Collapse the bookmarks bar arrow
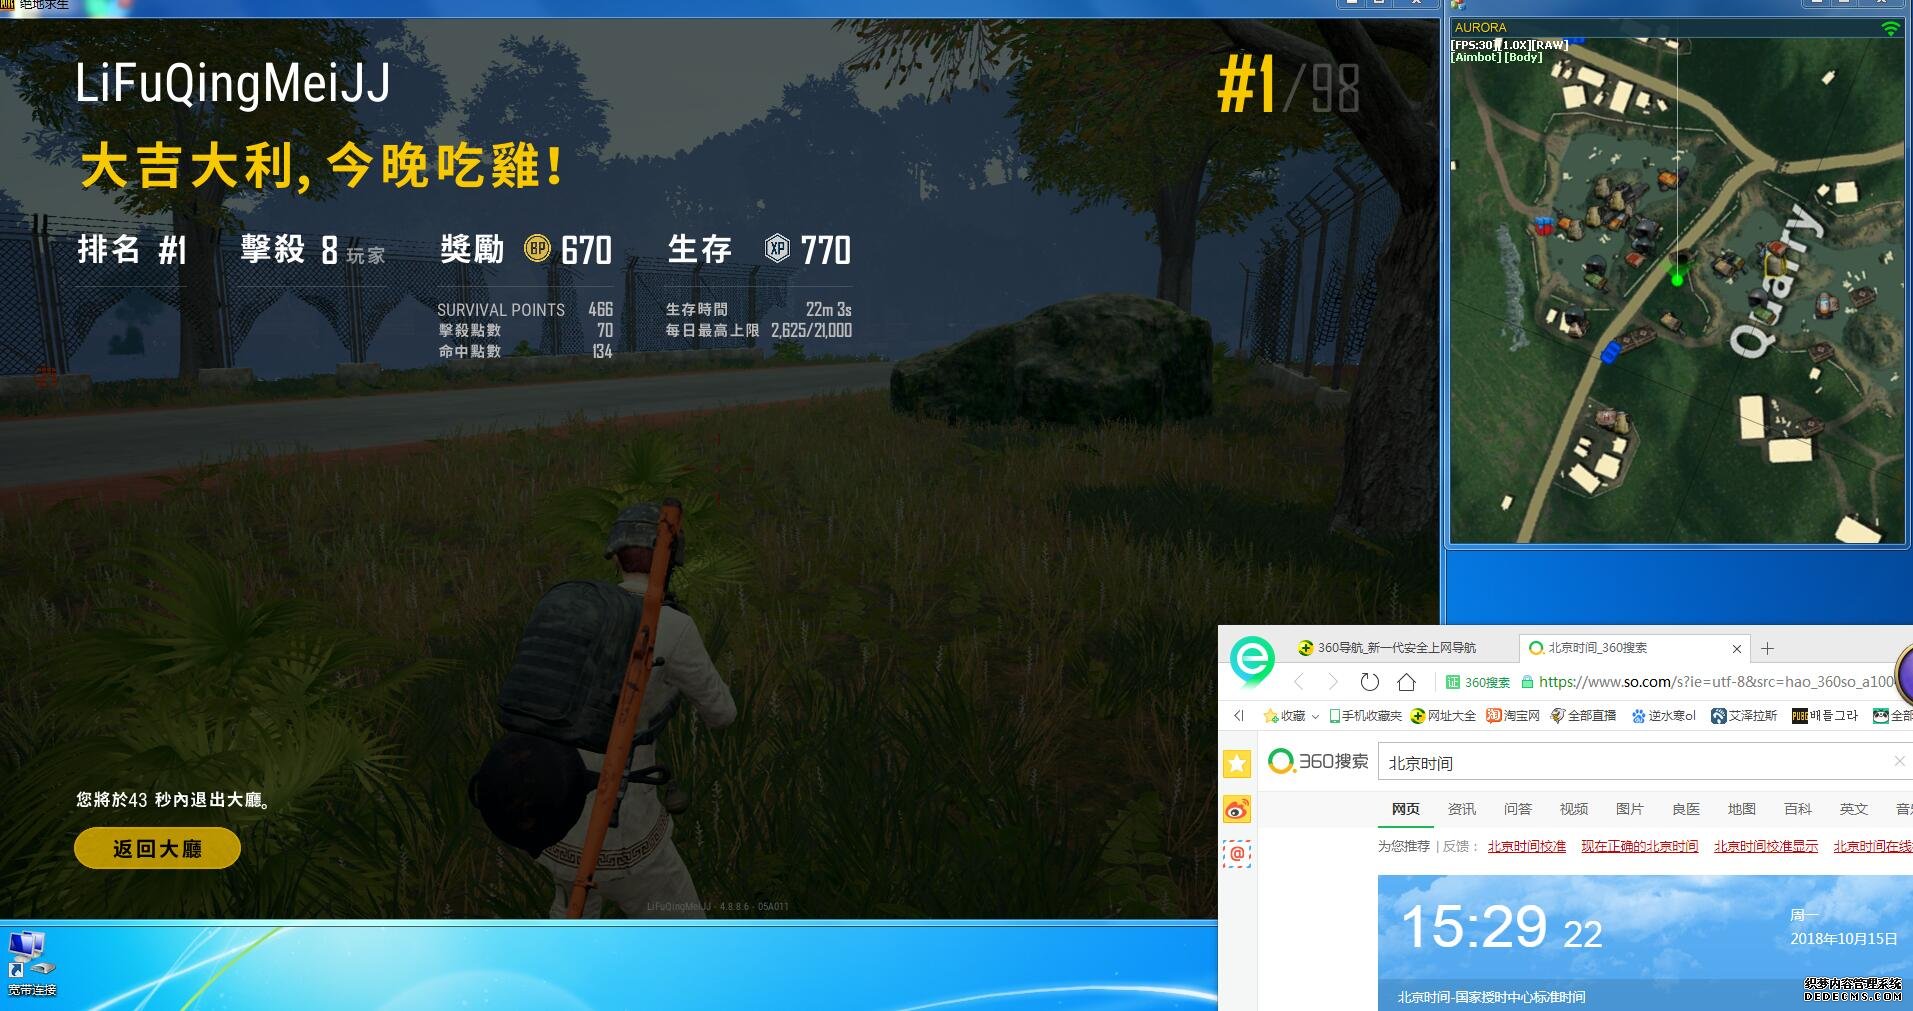The width and height of the screenshot is (1913, 1011). (x=1239, y=715)
